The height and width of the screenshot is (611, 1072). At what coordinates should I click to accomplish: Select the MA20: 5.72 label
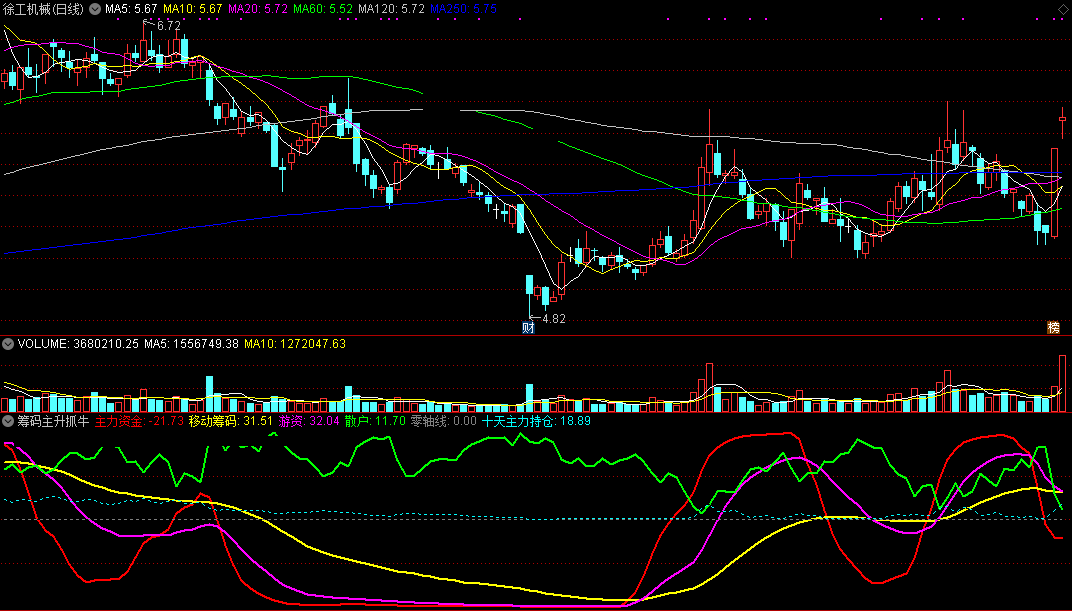point(257,9)
